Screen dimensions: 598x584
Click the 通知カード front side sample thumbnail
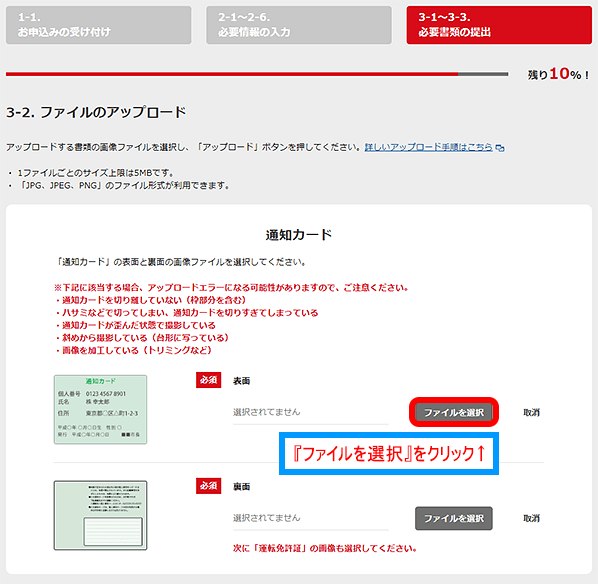pos(100,409)
